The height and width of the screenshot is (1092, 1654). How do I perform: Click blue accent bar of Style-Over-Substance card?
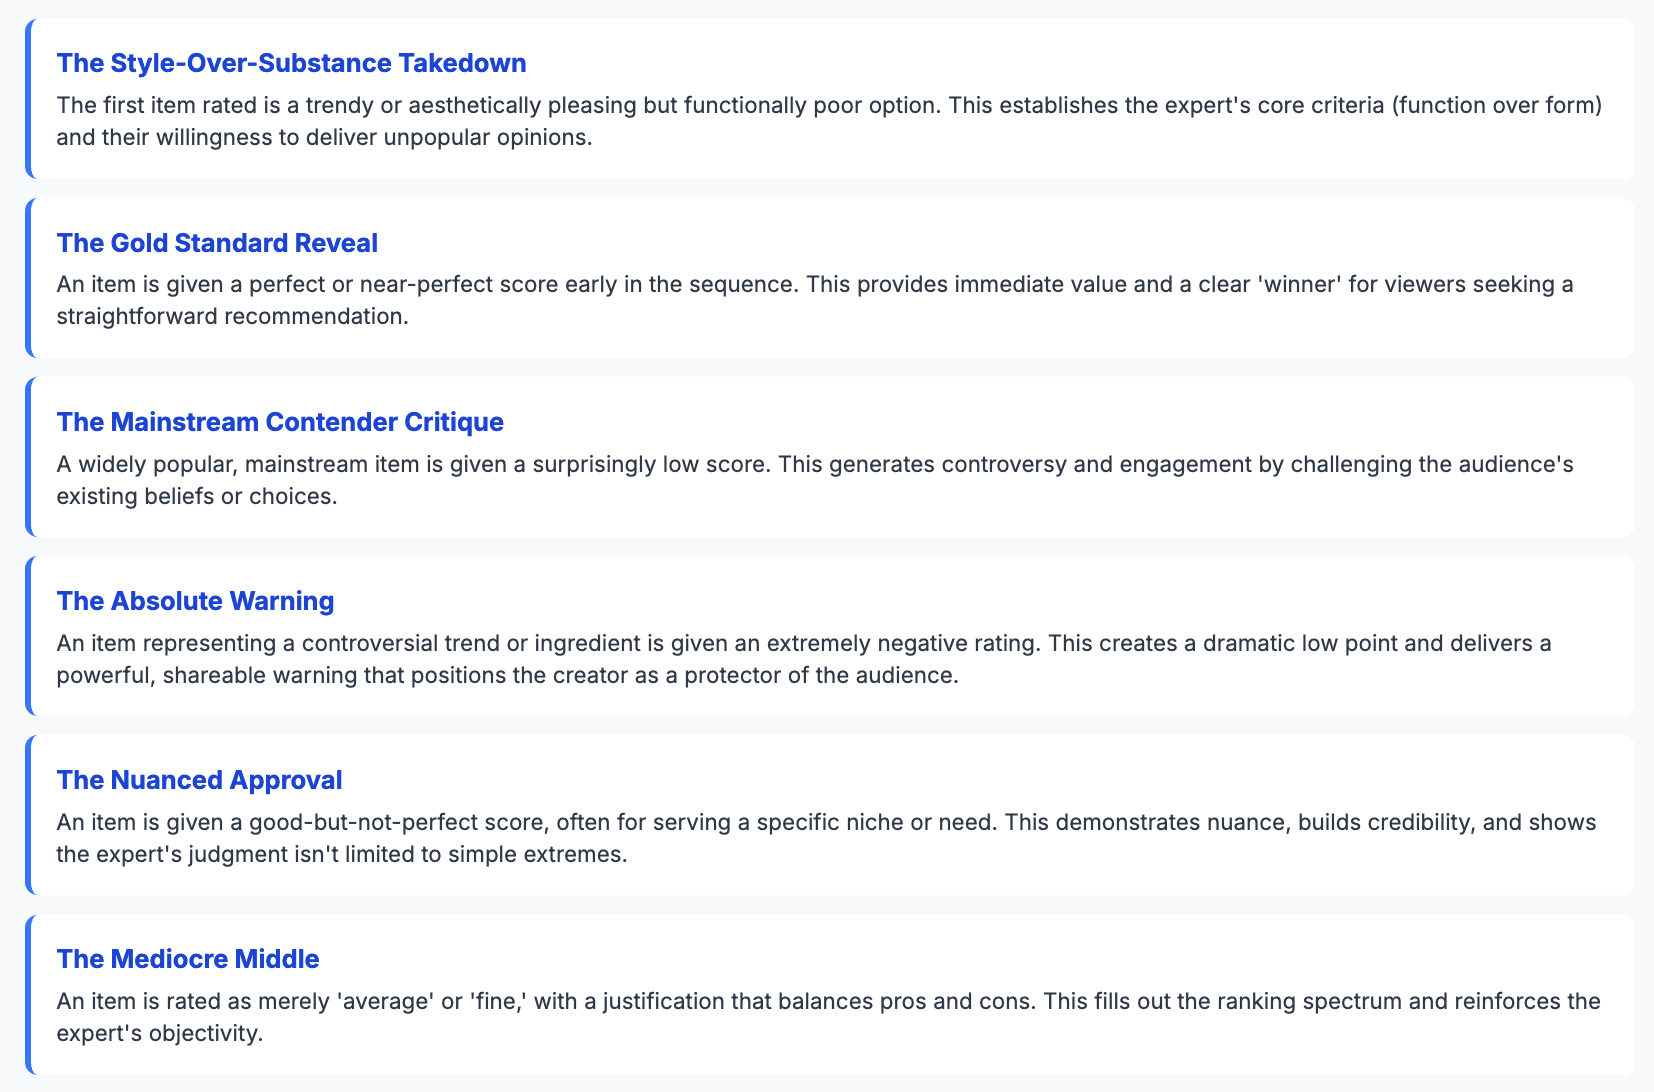28,99
